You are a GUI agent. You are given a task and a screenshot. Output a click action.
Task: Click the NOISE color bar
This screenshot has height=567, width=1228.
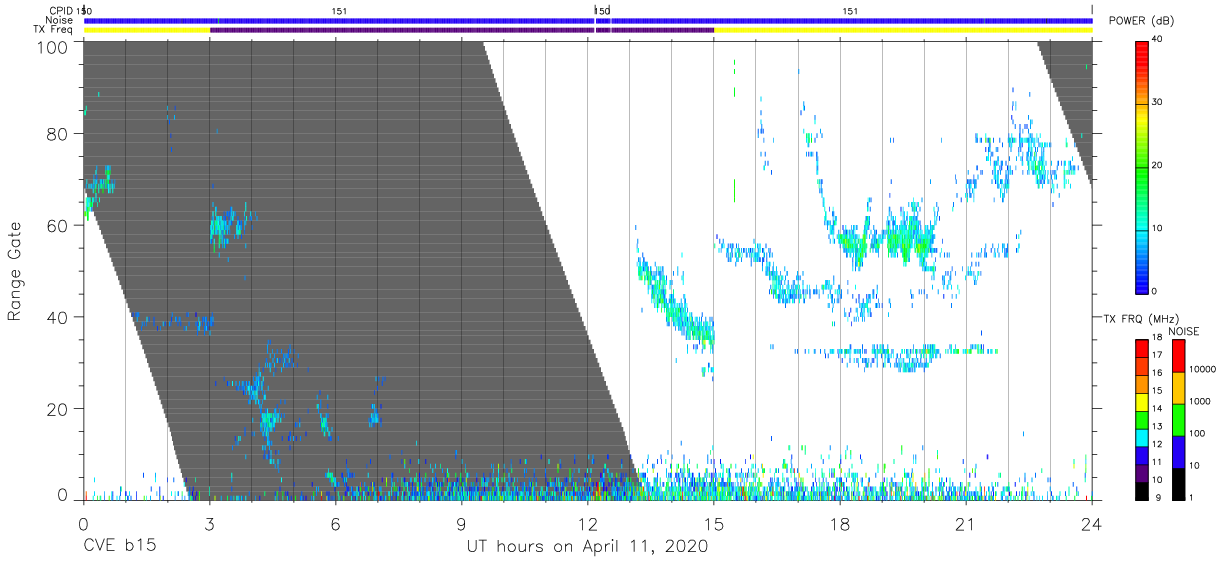click(1178, 418)
